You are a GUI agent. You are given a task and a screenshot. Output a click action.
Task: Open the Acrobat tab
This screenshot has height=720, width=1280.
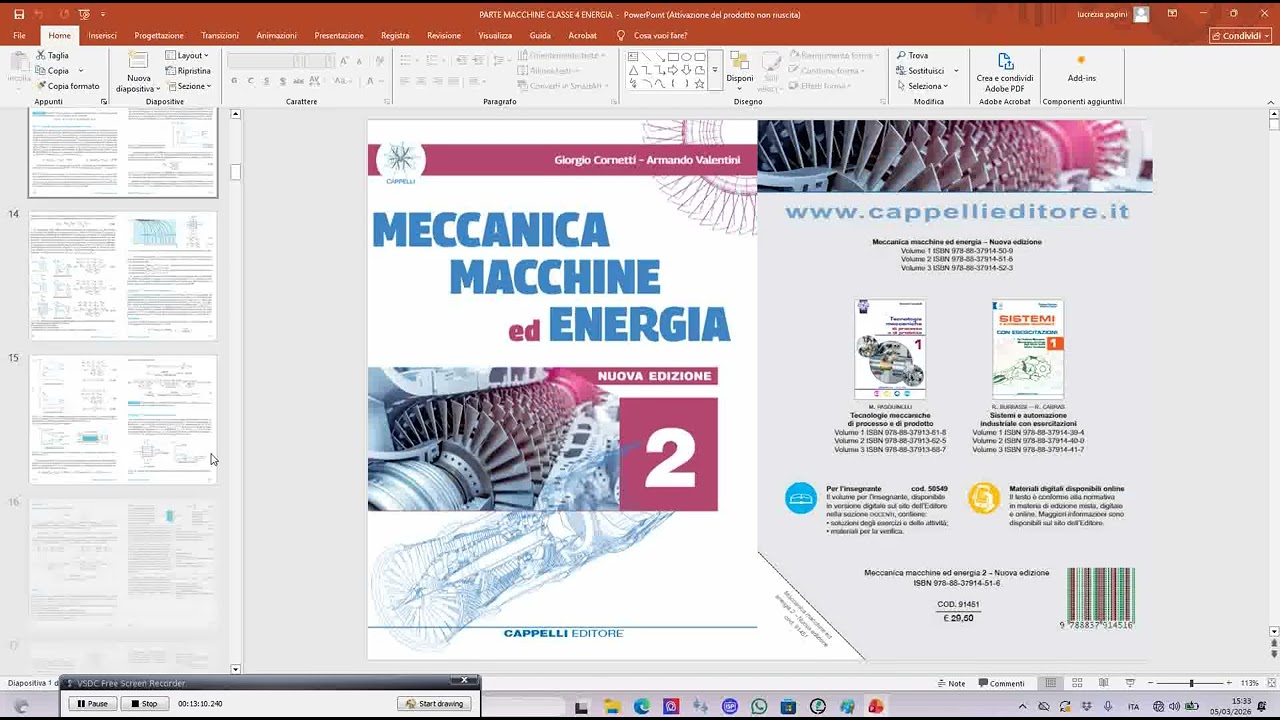pos(582,35)
